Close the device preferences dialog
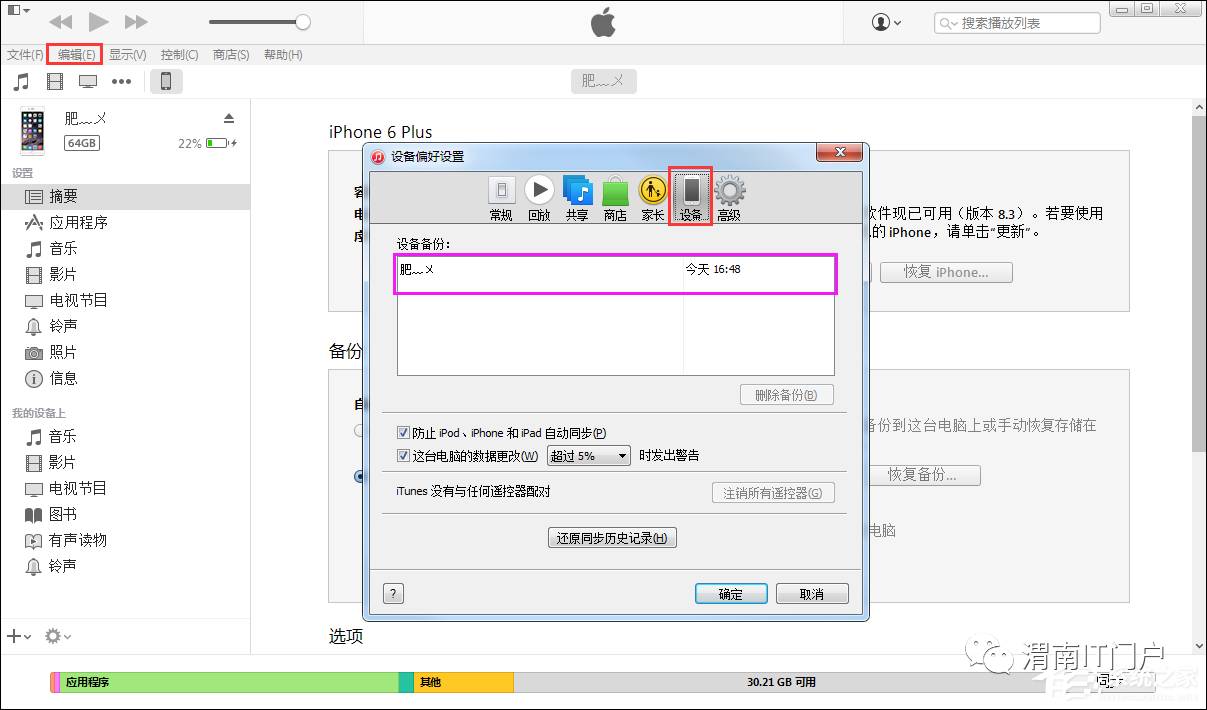The image size is (1207, 710). click(x=839, y=153)
